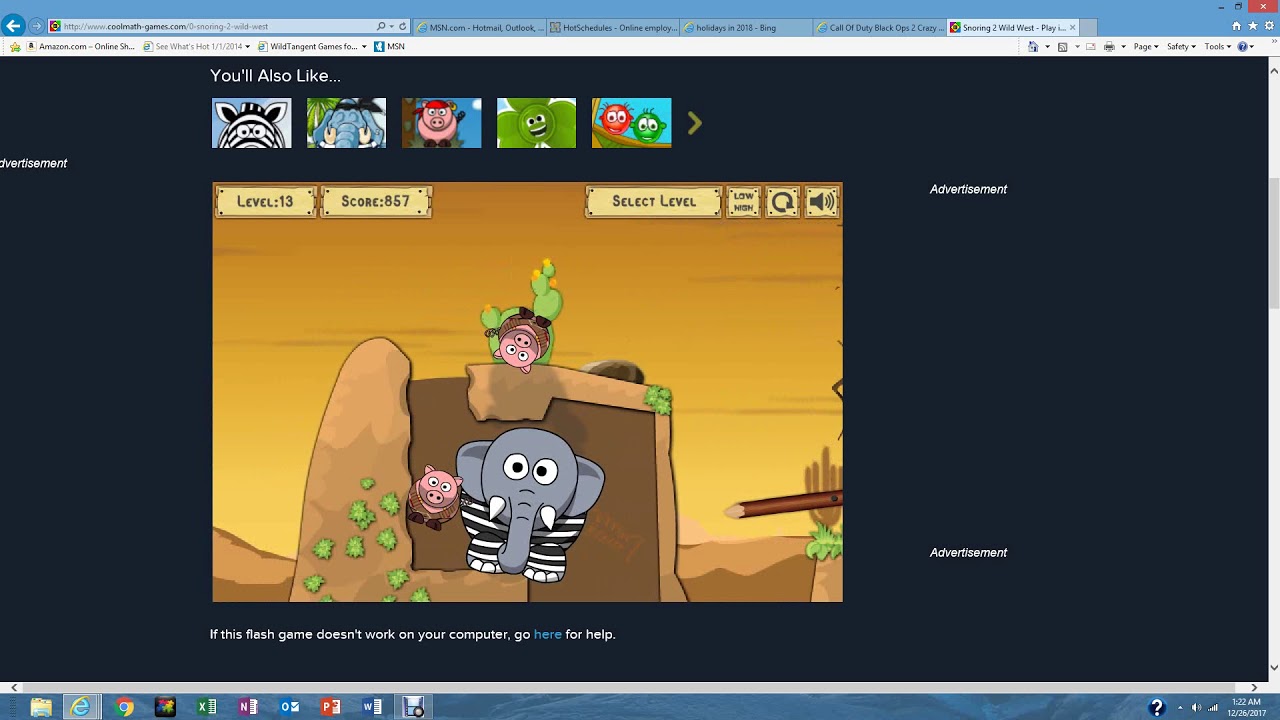
Task: Launch Google Chrome from the taskbar
Action: pos(124,707)
